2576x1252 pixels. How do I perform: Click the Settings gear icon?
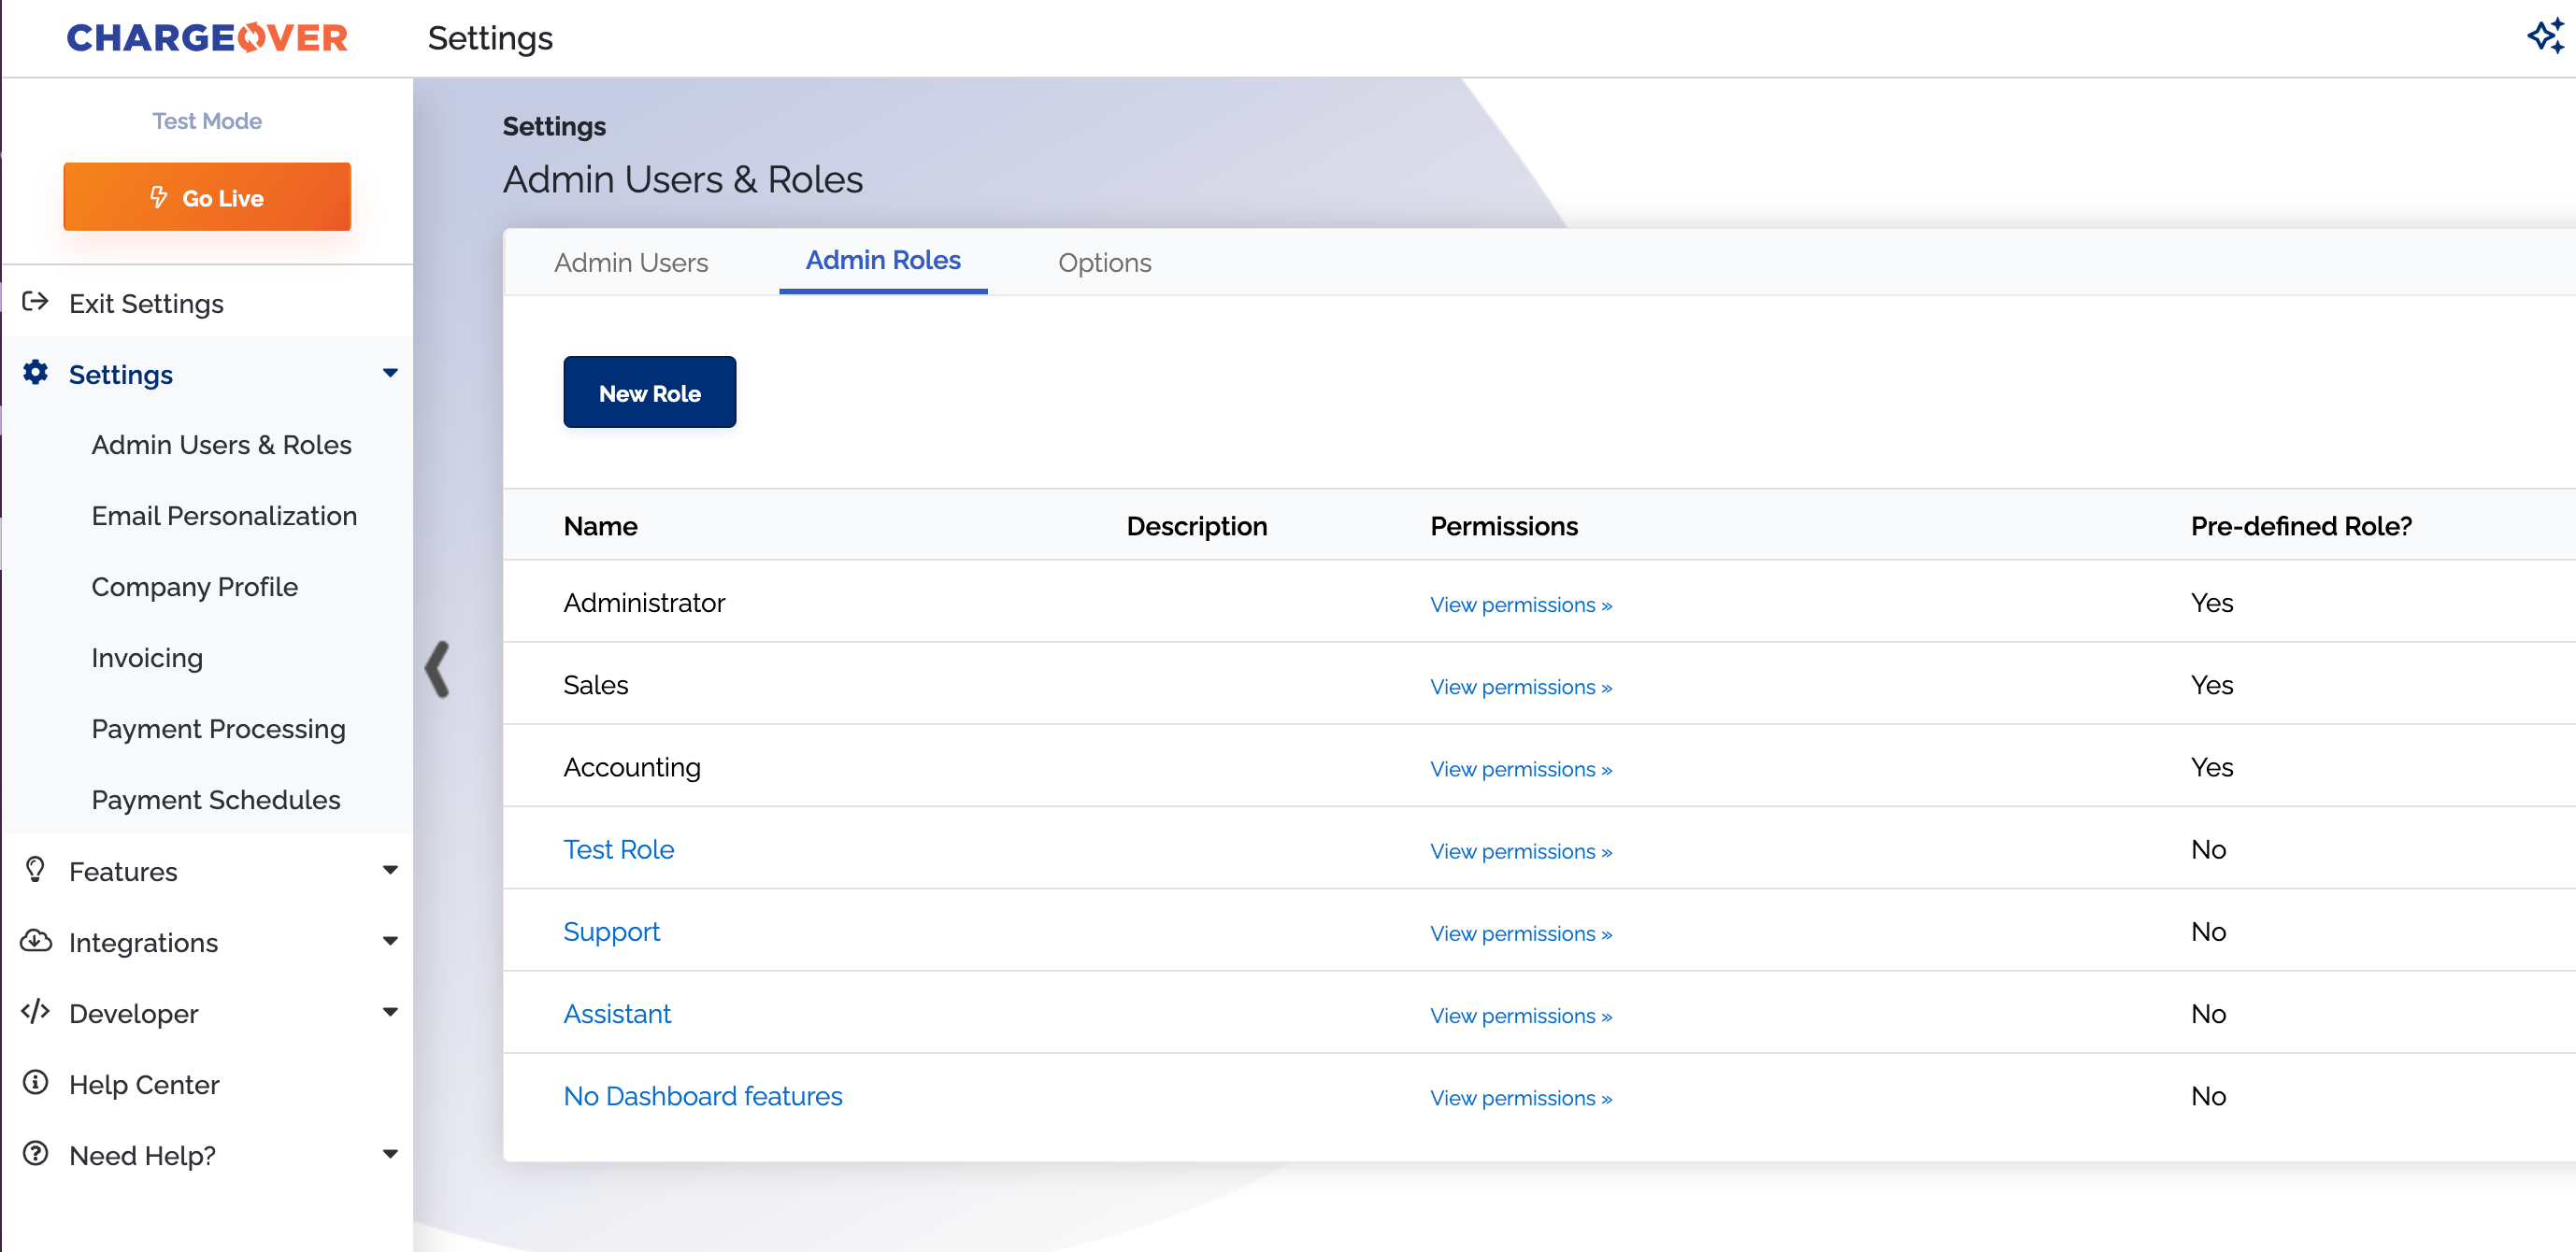pyautogui.click(x=36, y=373)
